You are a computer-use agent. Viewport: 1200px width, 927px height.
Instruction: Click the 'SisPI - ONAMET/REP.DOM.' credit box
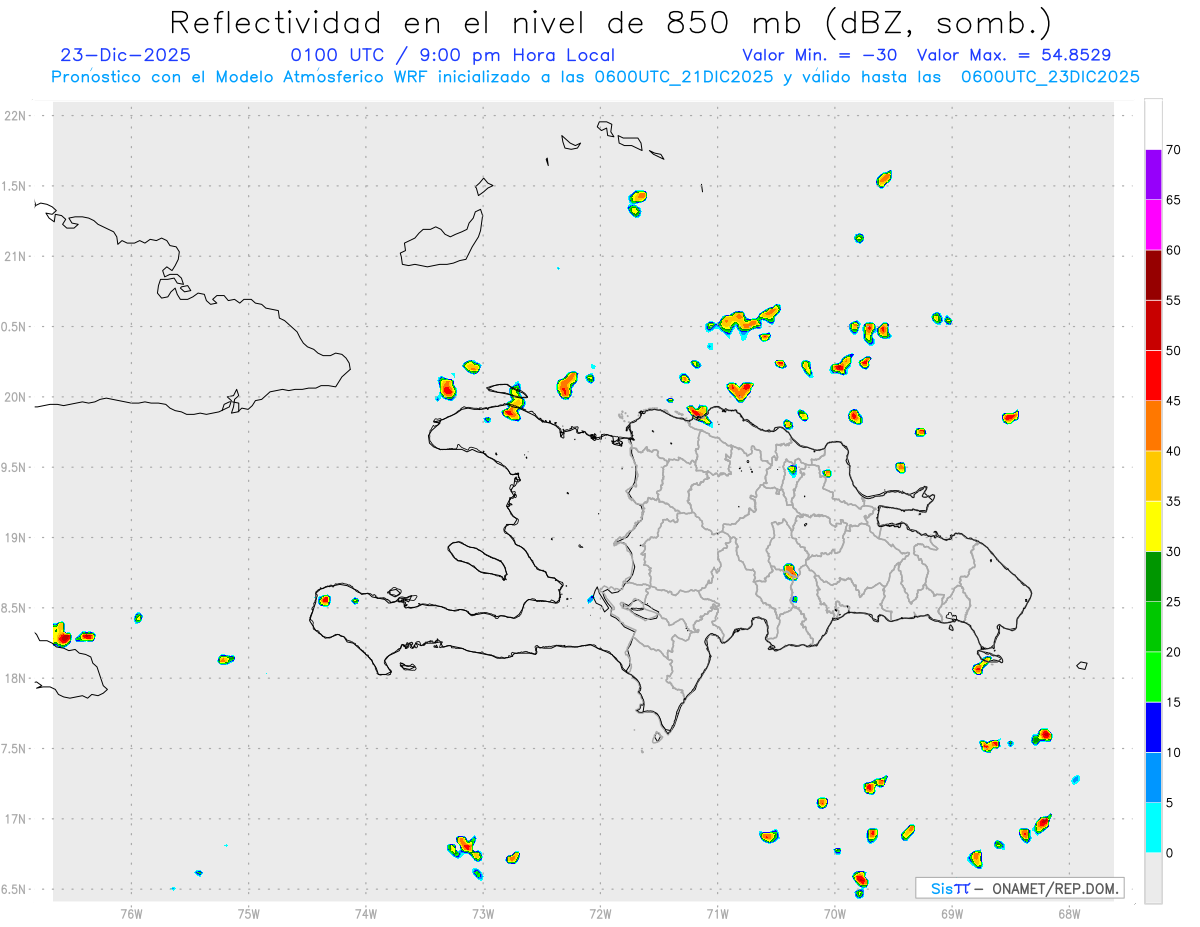pyautogui.click(x=1020, y=888)
